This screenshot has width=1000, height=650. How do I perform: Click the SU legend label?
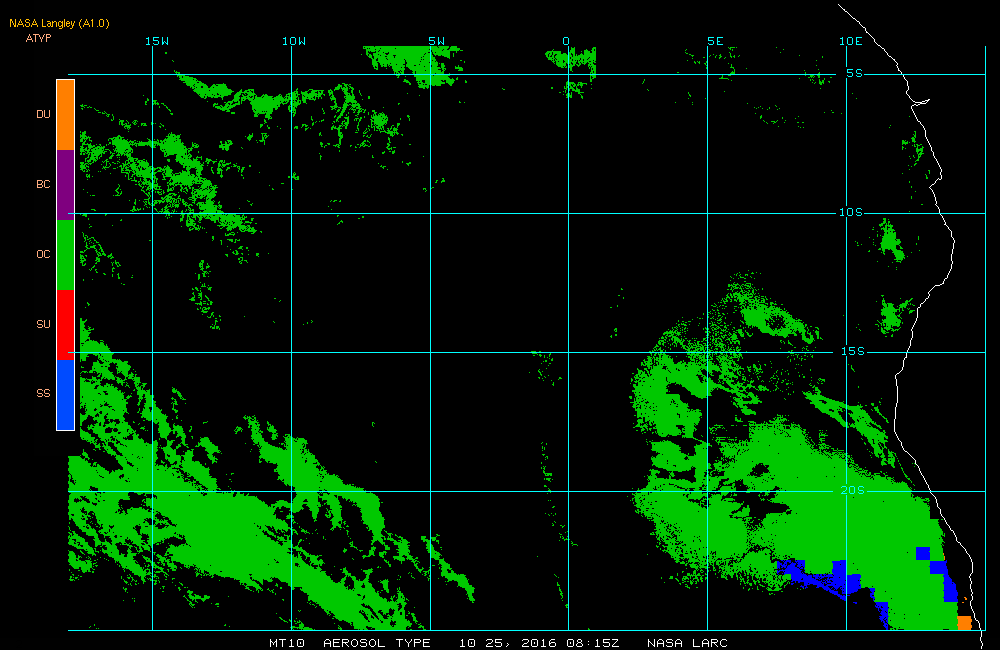pyautogui.click(x=43, y=324)
